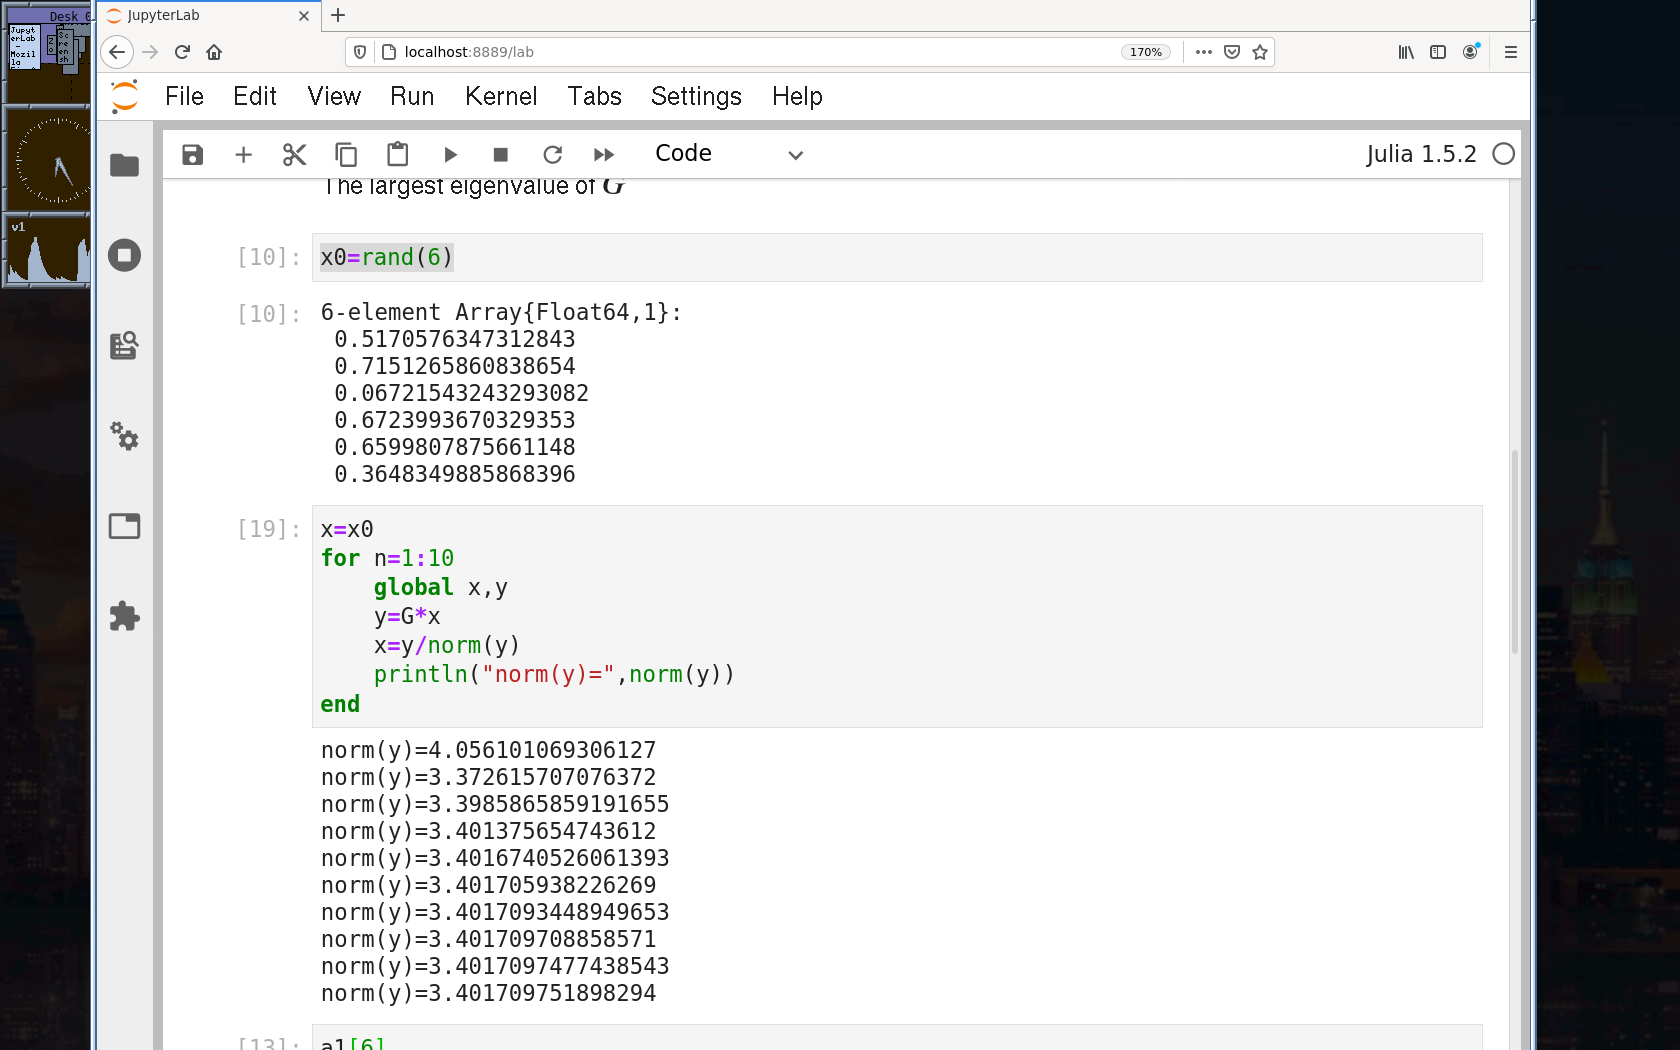The width and height of the screenshot is (1680, 1050).
Task: Bookmark this page with the star icon
Action: click(1260, 52)
